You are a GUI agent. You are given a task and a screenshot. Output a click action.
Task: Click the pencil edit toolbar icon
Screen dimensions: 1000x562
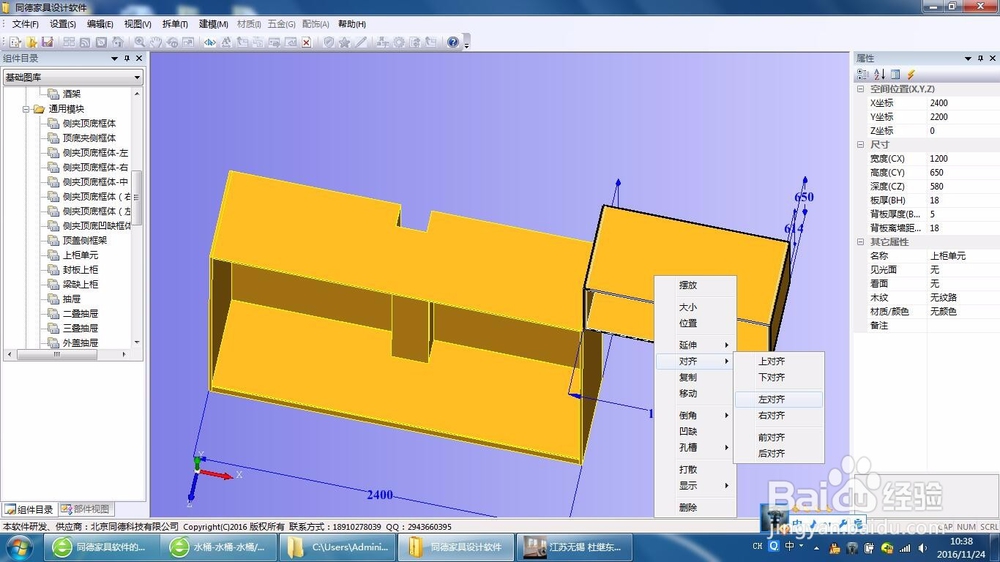(361, 42)
